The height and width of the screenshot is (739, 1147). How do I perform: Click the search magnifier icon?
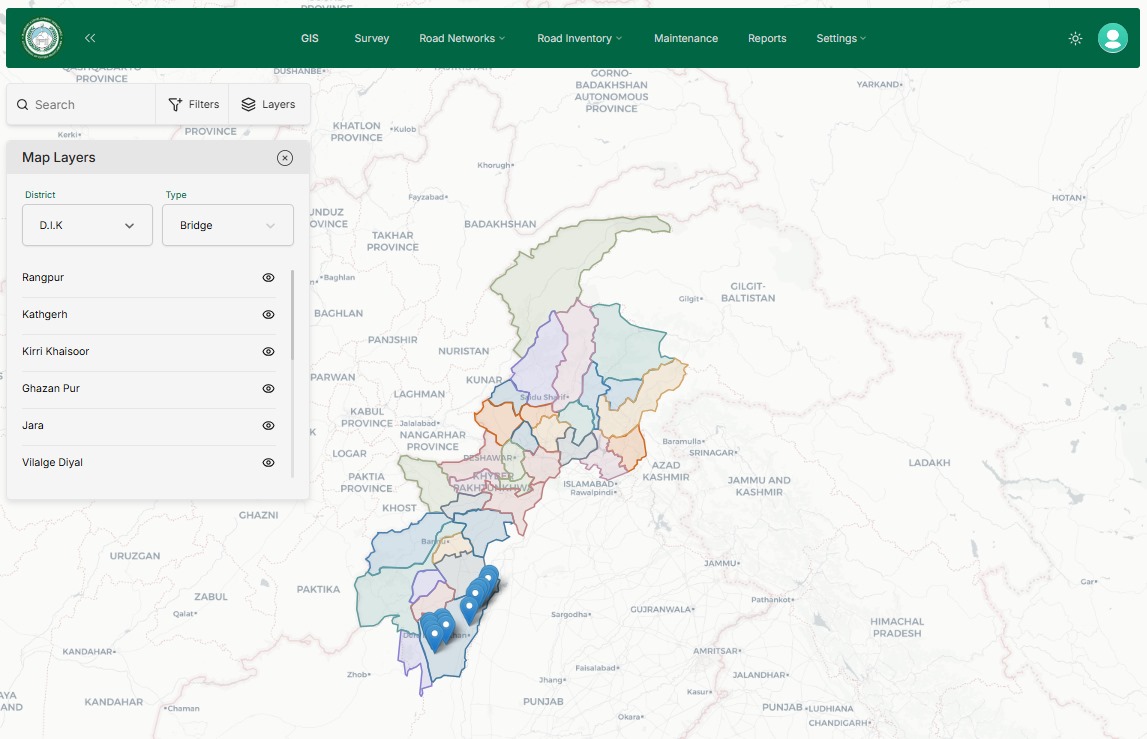pos(23,105)
